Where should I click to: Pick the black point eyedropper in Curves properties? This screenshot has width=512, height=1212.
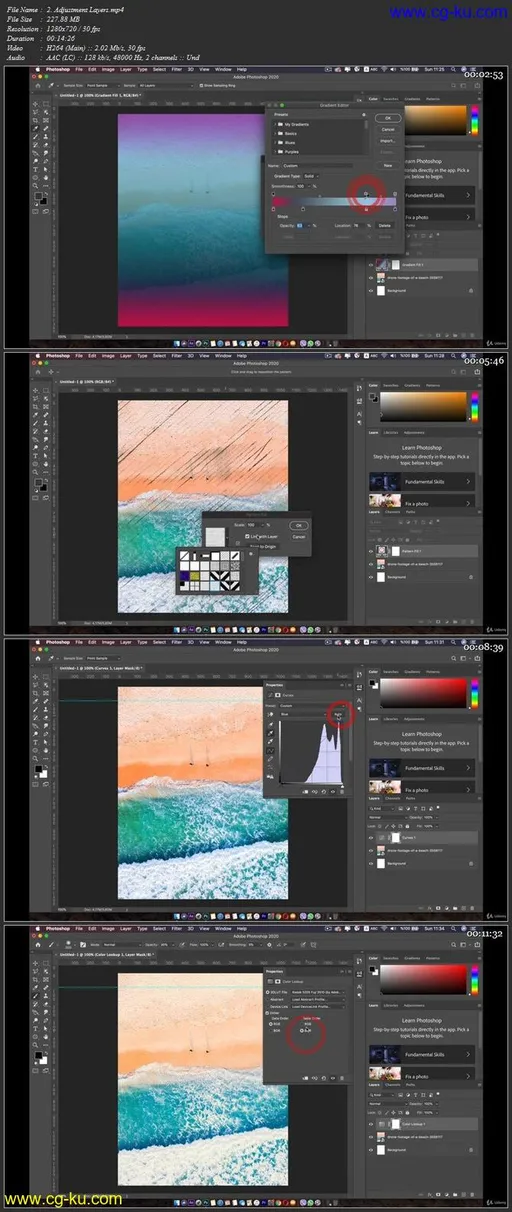271,724
